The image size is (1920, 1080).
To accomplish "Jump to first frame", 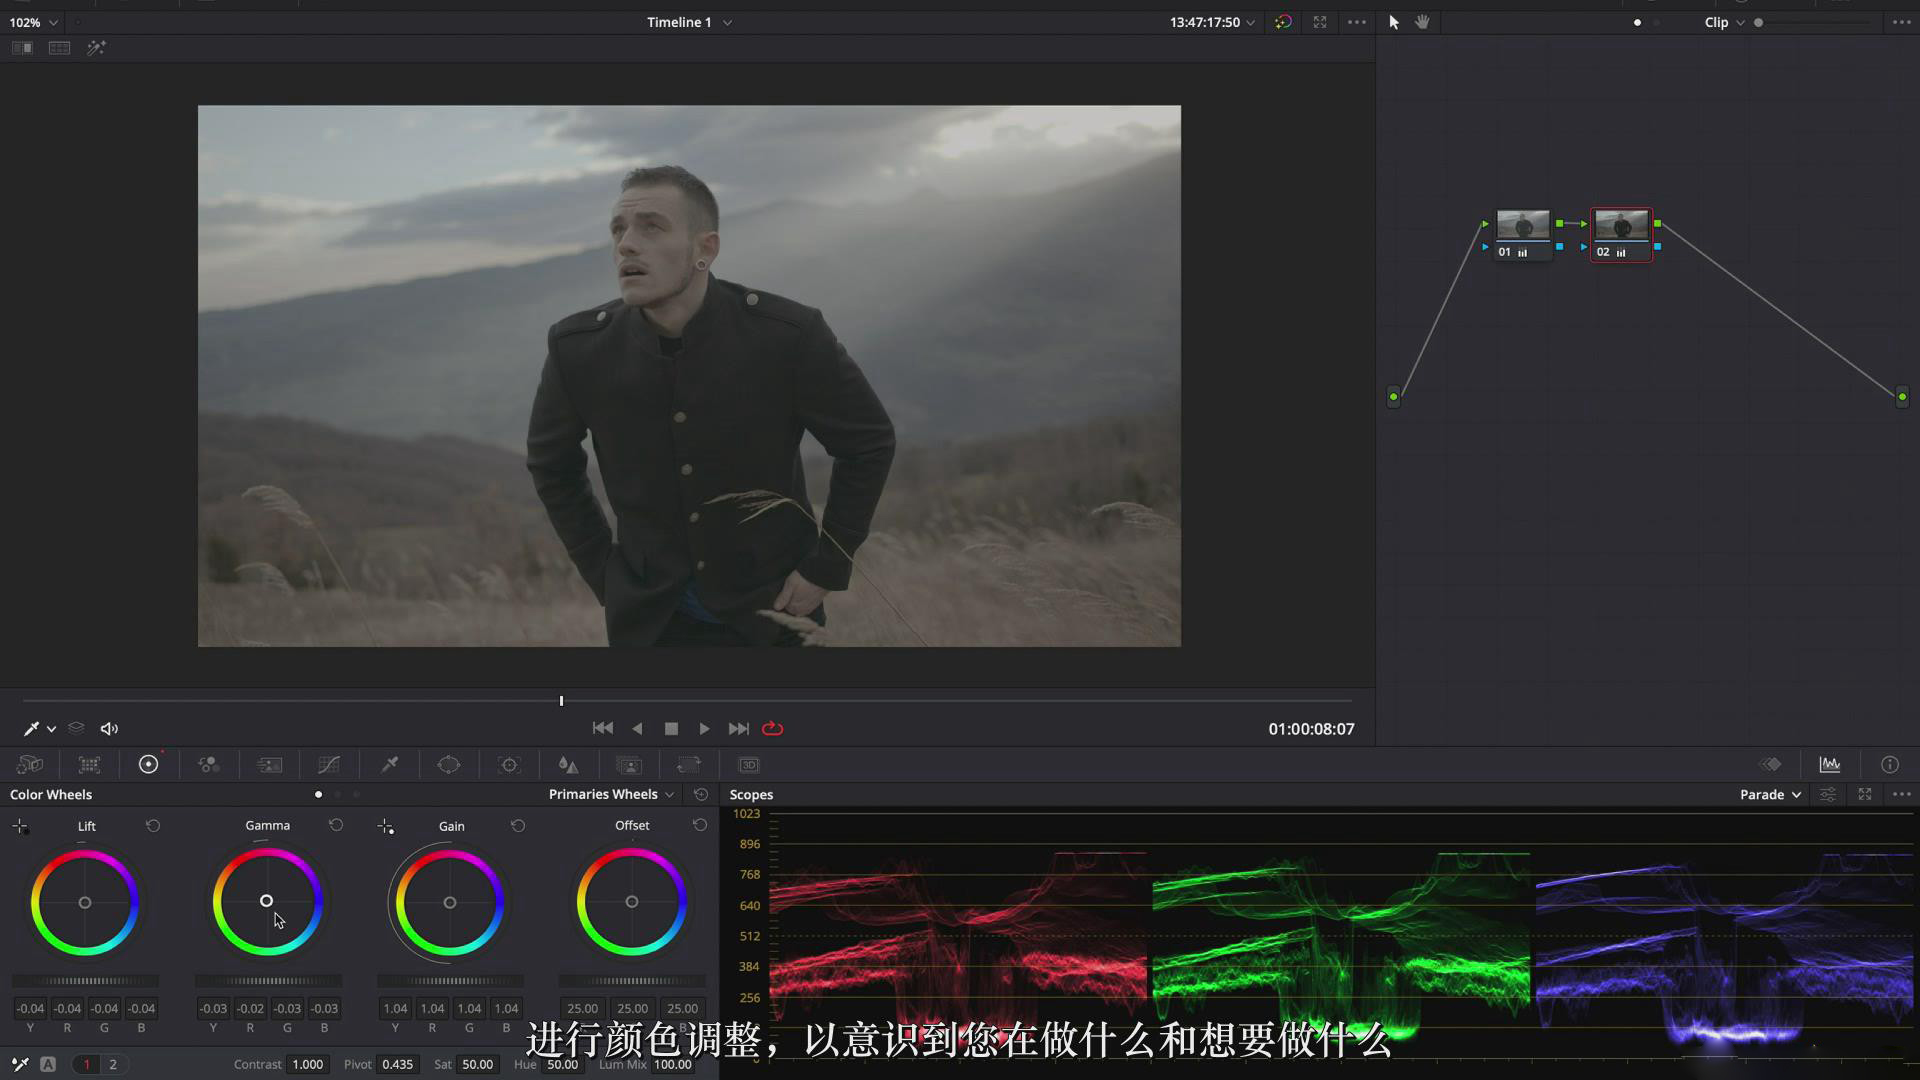I will point(603,729).
